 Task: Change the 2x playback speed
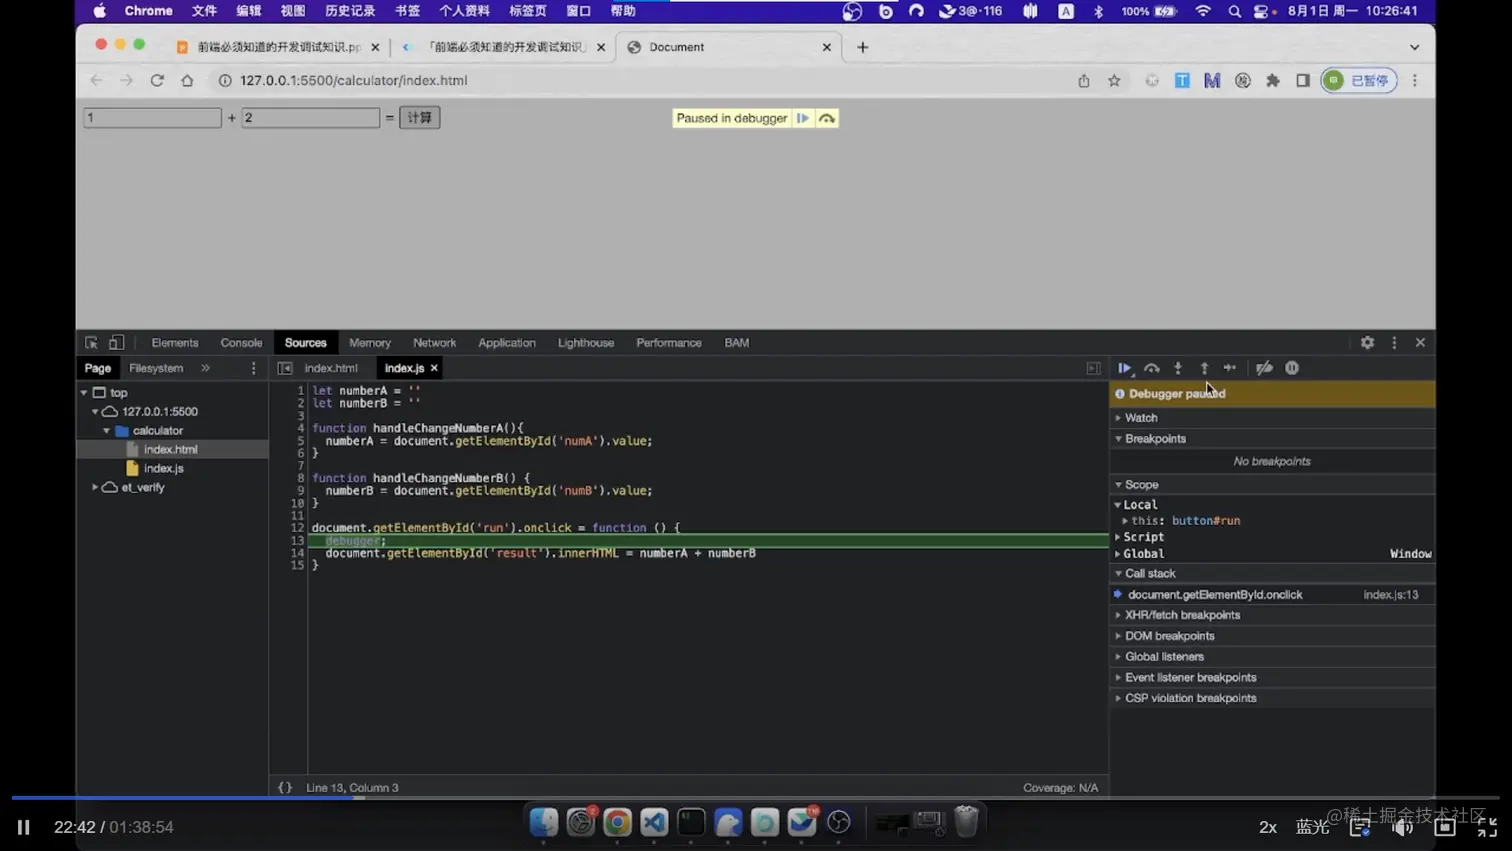(x=1268, y=827)
